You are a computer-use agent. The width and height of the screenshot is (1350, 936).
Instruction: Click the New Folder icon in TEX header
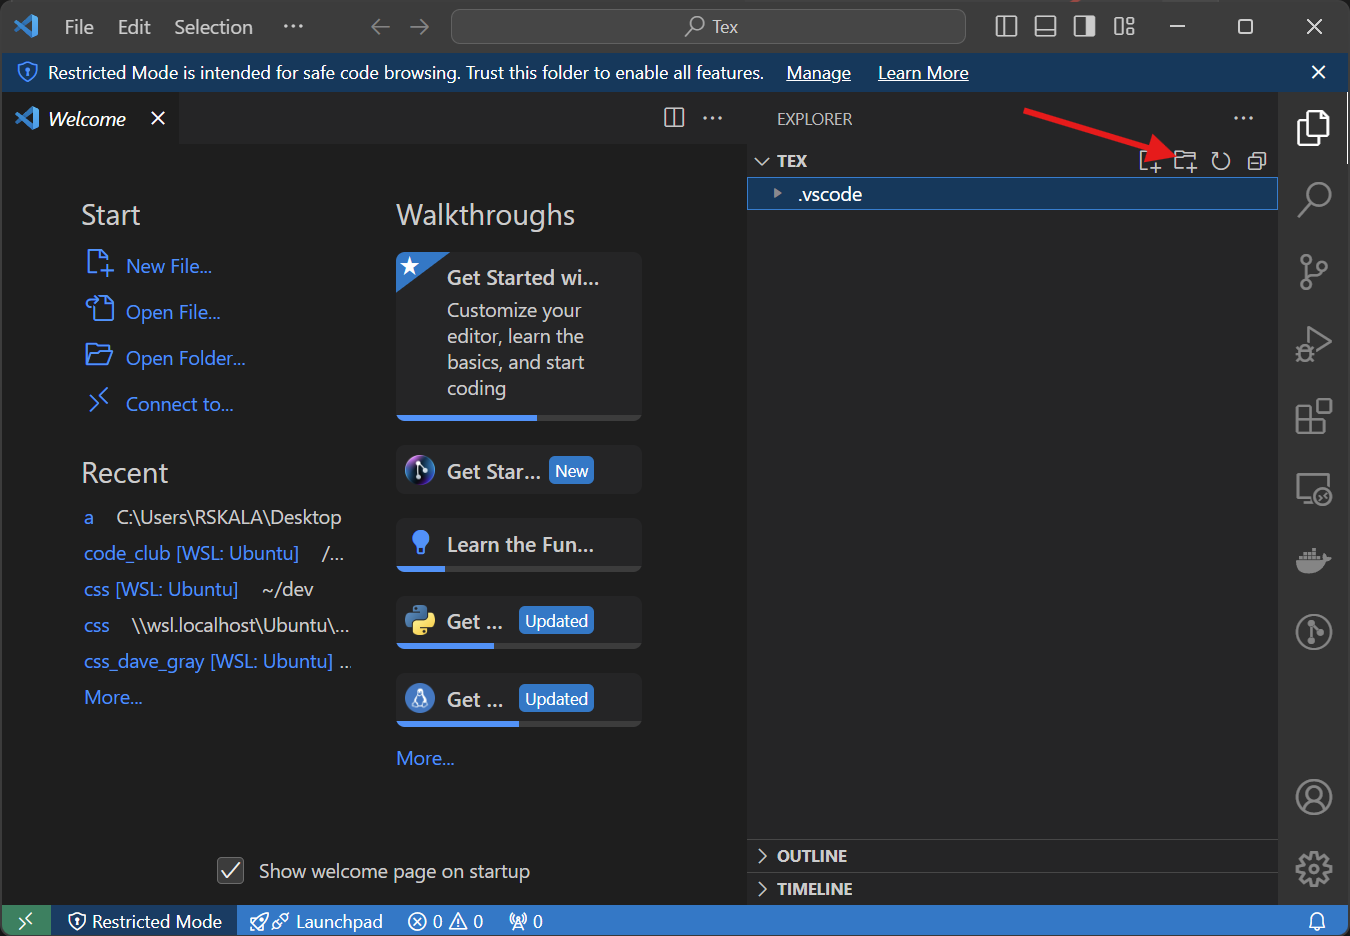[1185, 161]
